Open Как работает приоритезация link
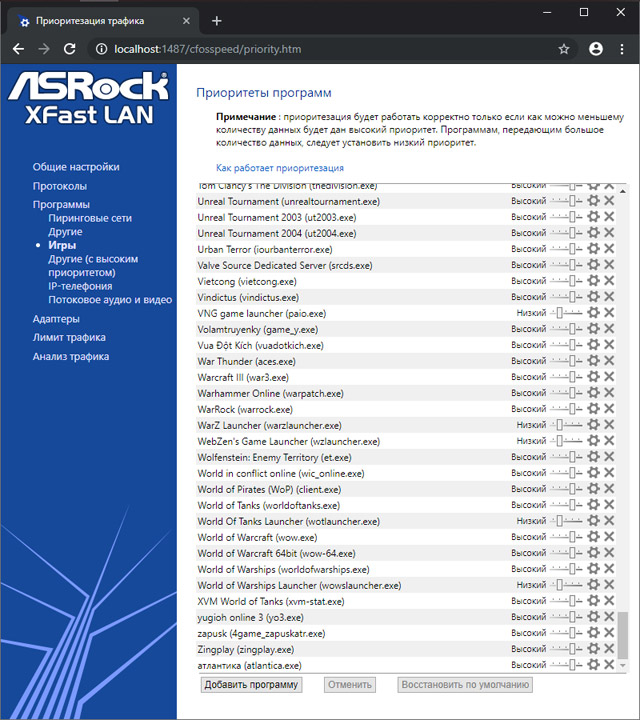The height and width of the screenshot is (720, 640). click(x=280, y=168)
